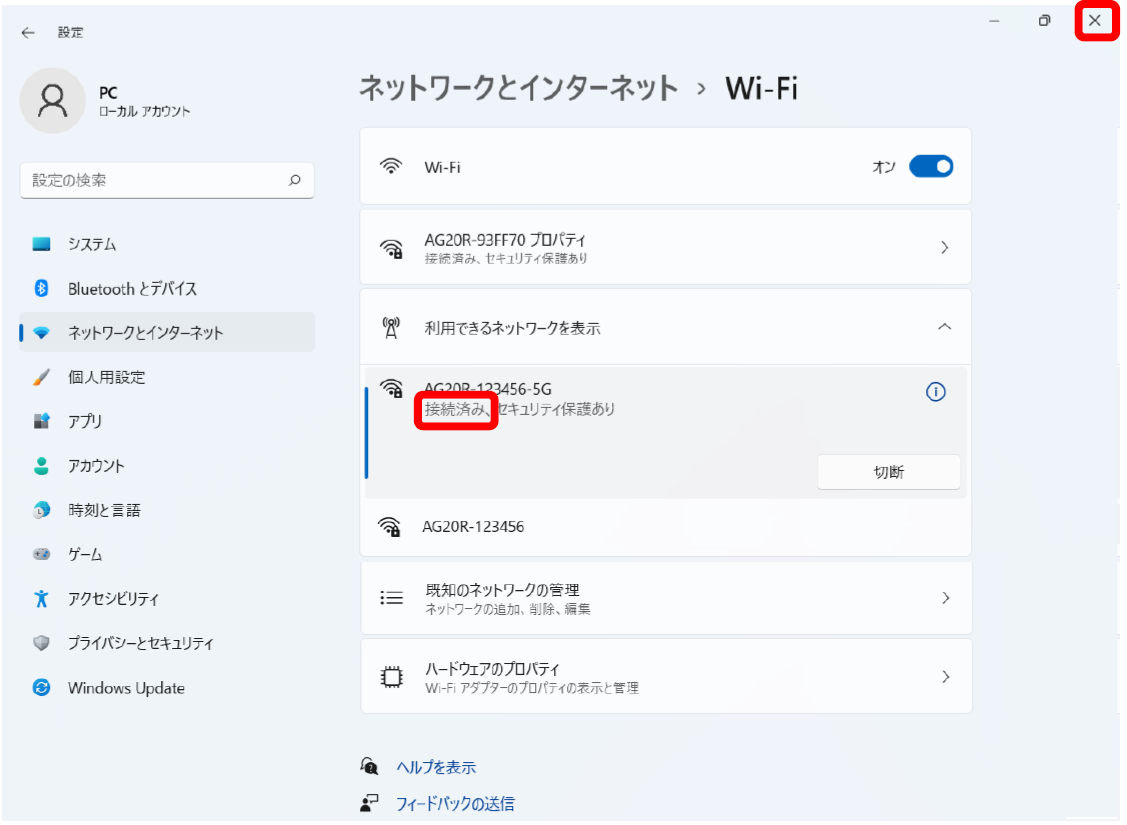Turn off the Wi-Fi toggle
This screenshot has width=1127, height=825.
pos(932,166)
